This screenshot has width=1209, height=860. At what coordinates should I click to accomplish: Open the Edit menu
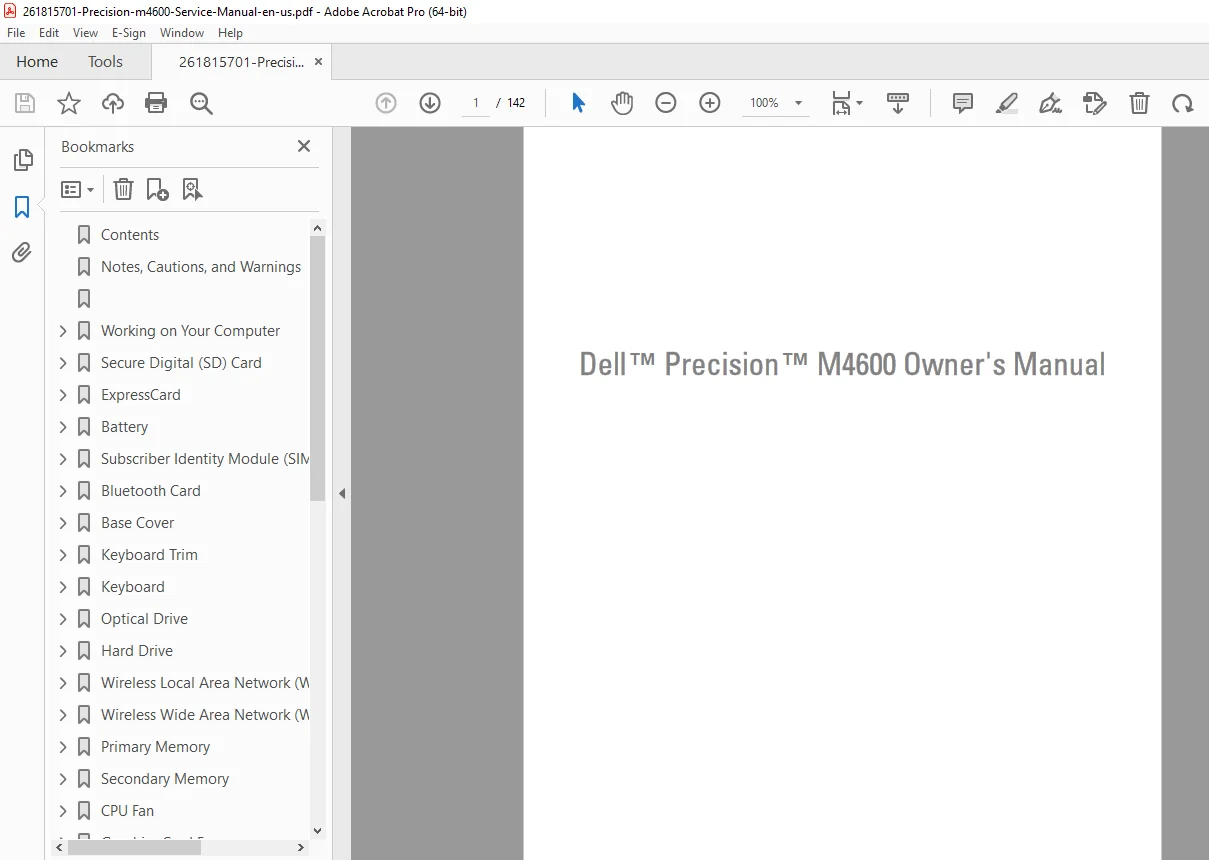point(49,33)
